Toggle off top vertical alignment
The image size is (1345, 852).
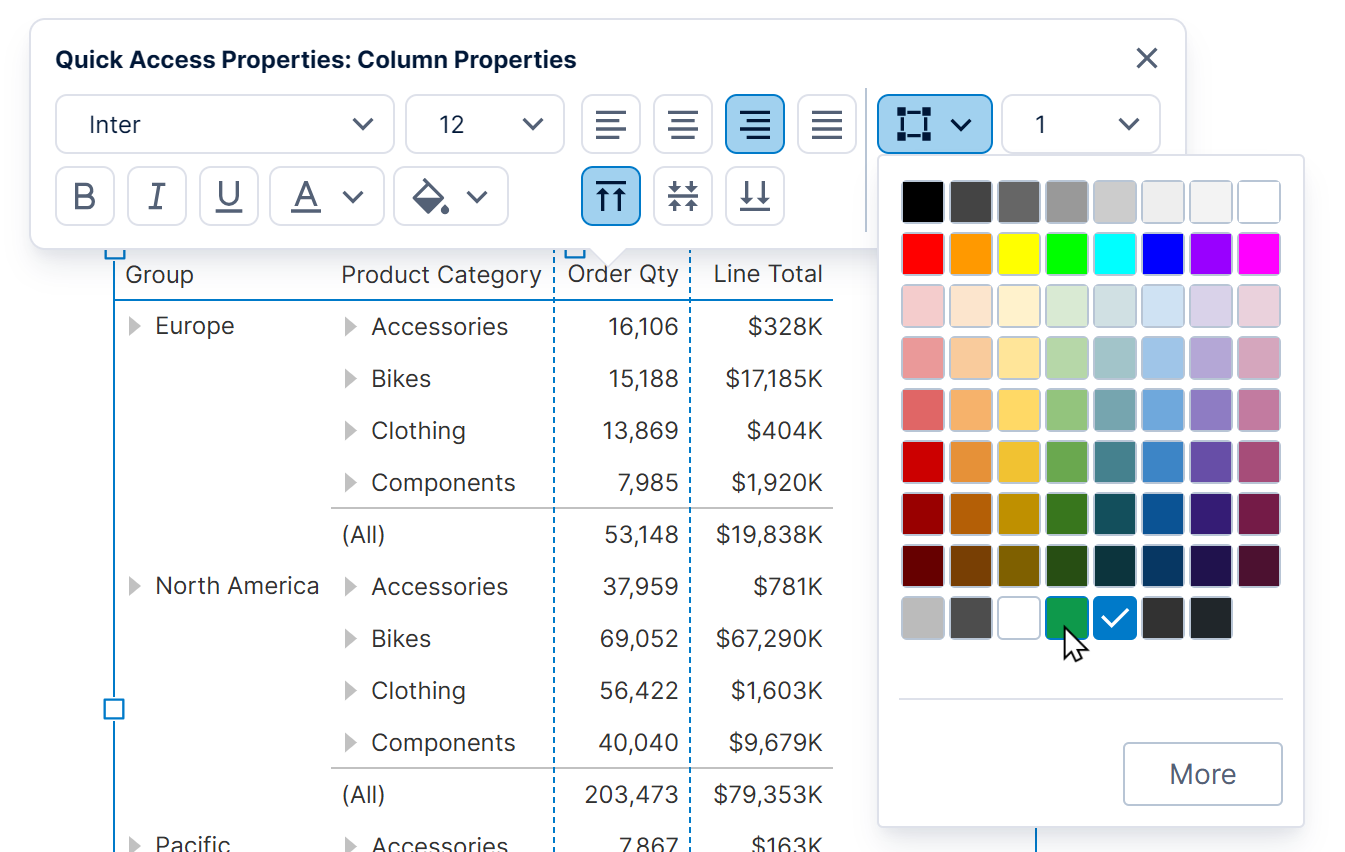[x=611, y=196]
